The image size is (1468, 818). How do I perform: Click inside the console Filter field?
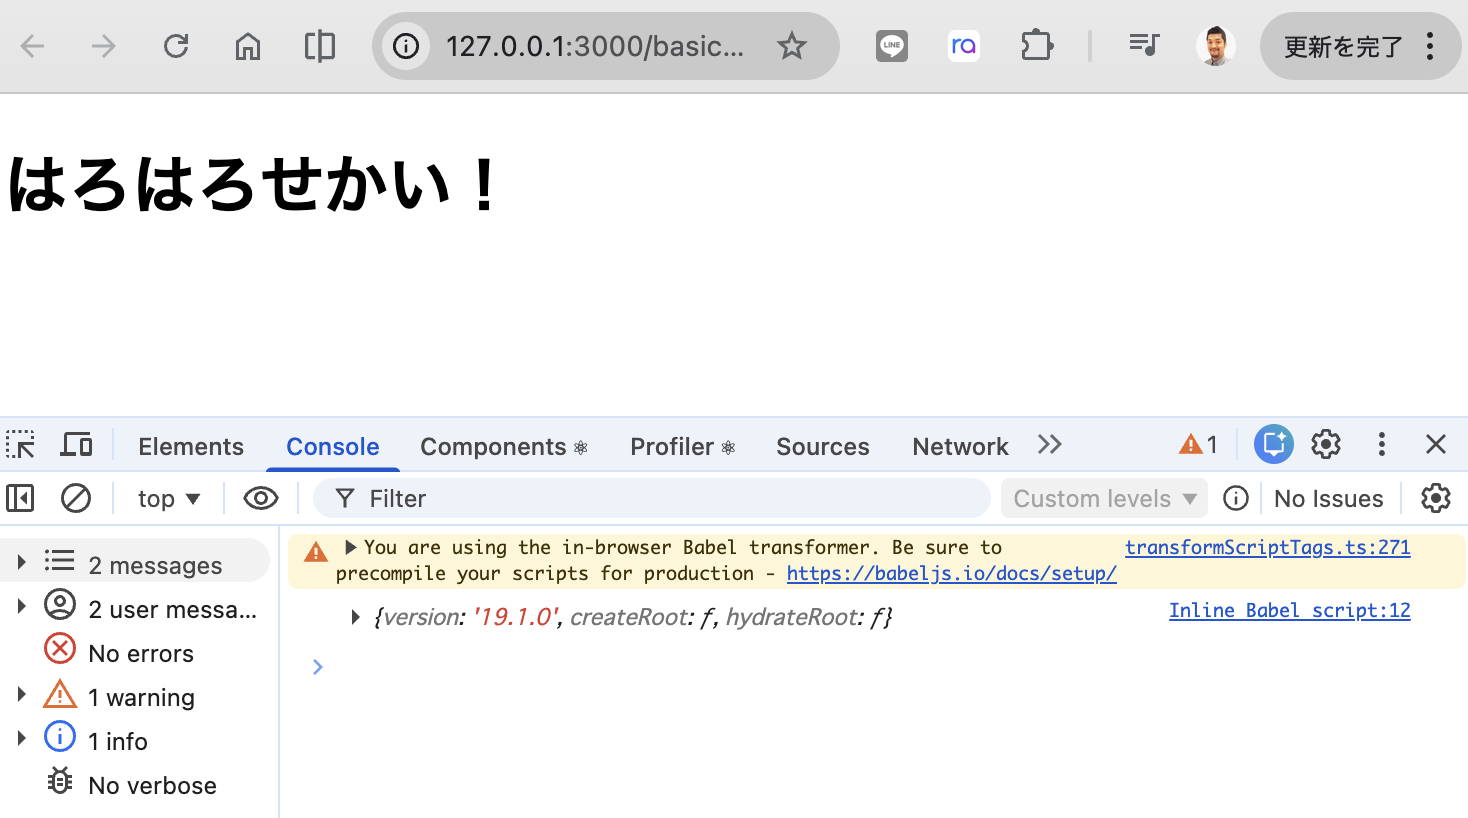click(650, 497)
